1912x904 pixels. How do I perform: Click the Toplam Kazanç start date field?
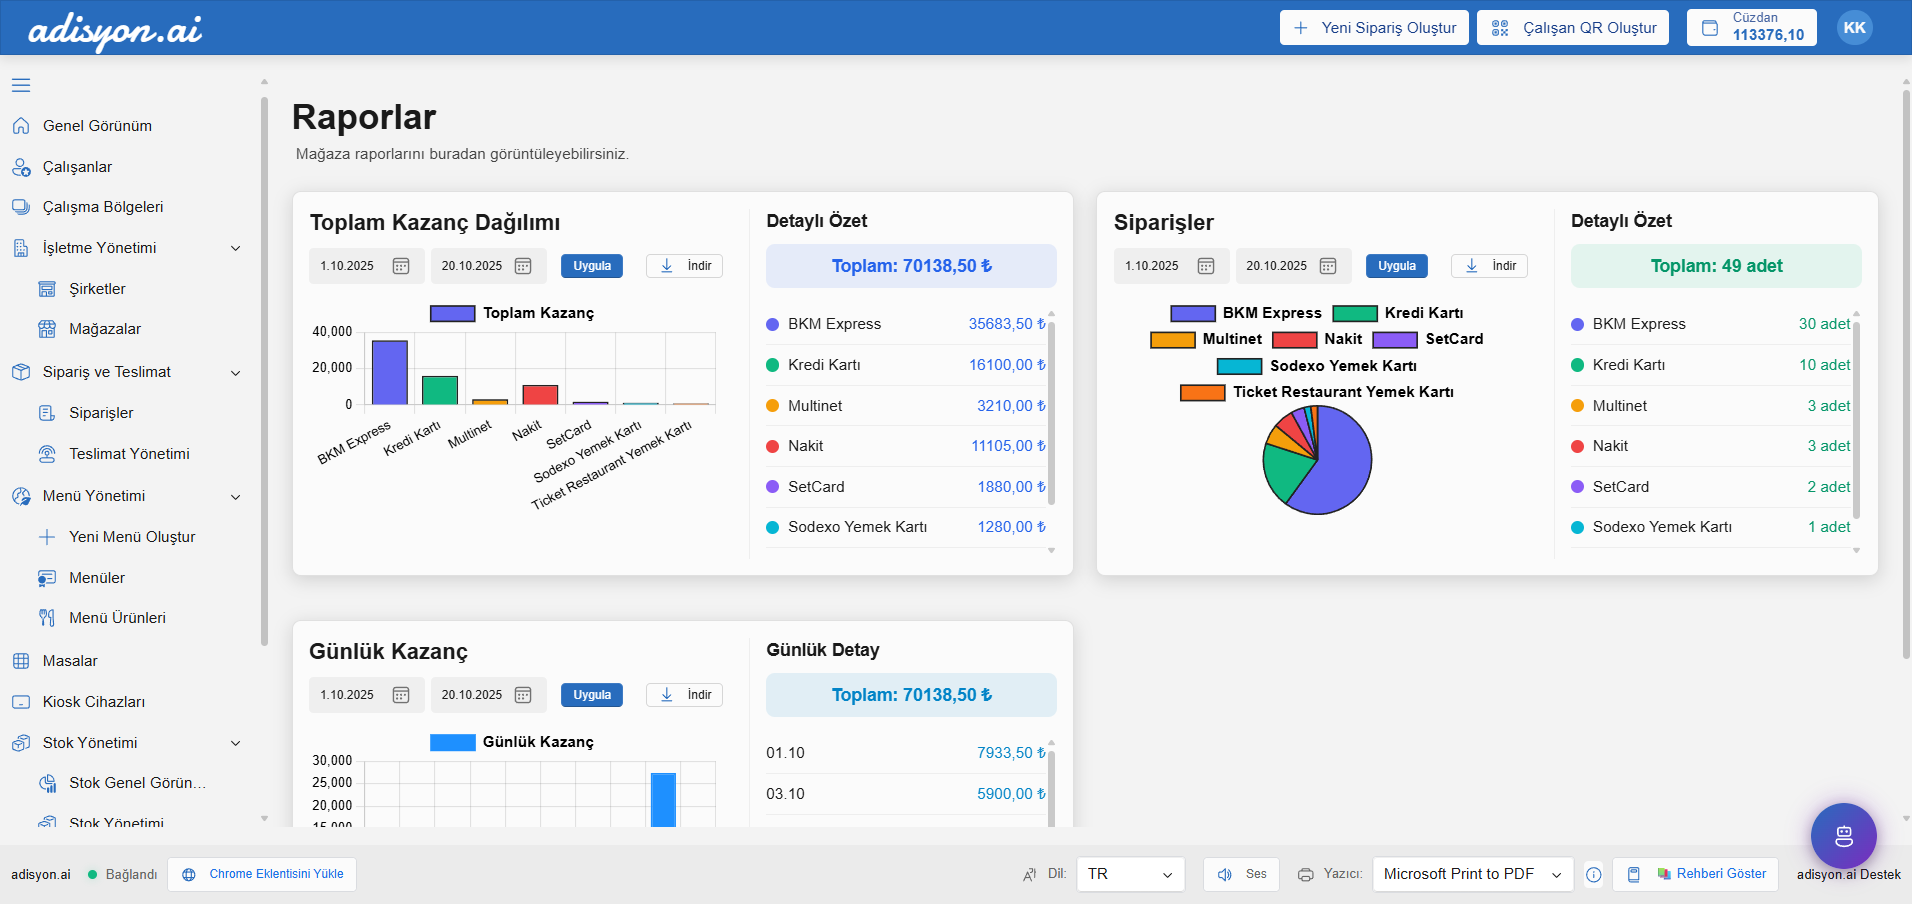click(348, 266)
